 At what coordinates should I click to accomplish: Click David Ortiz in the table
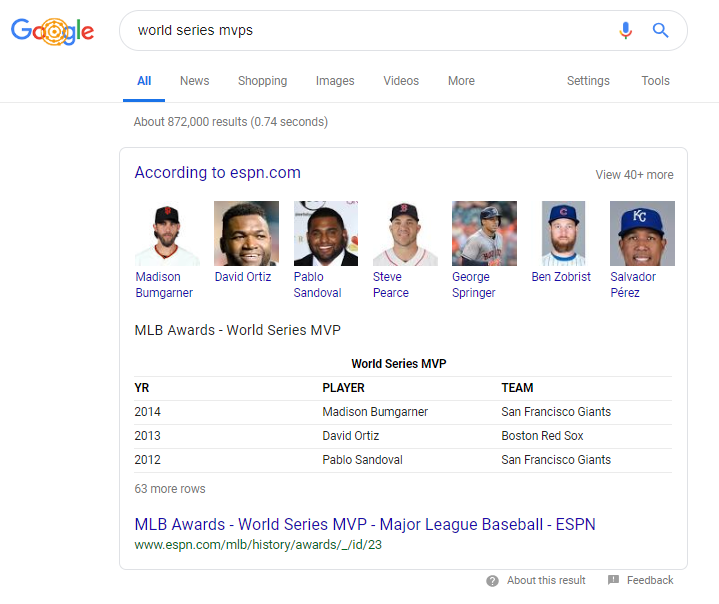pyautogui.click(x=351, y=436)
